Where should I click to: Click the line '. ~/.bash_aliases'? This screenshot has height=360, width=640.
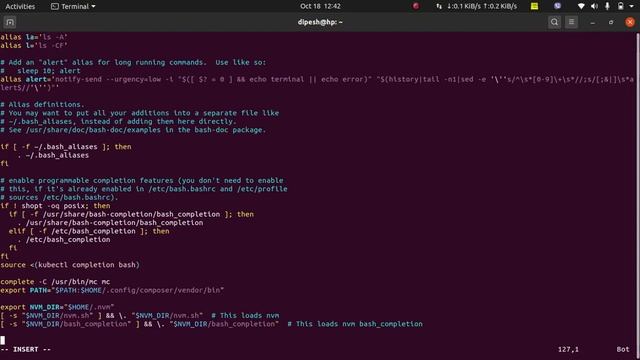[x=53, y=155]
